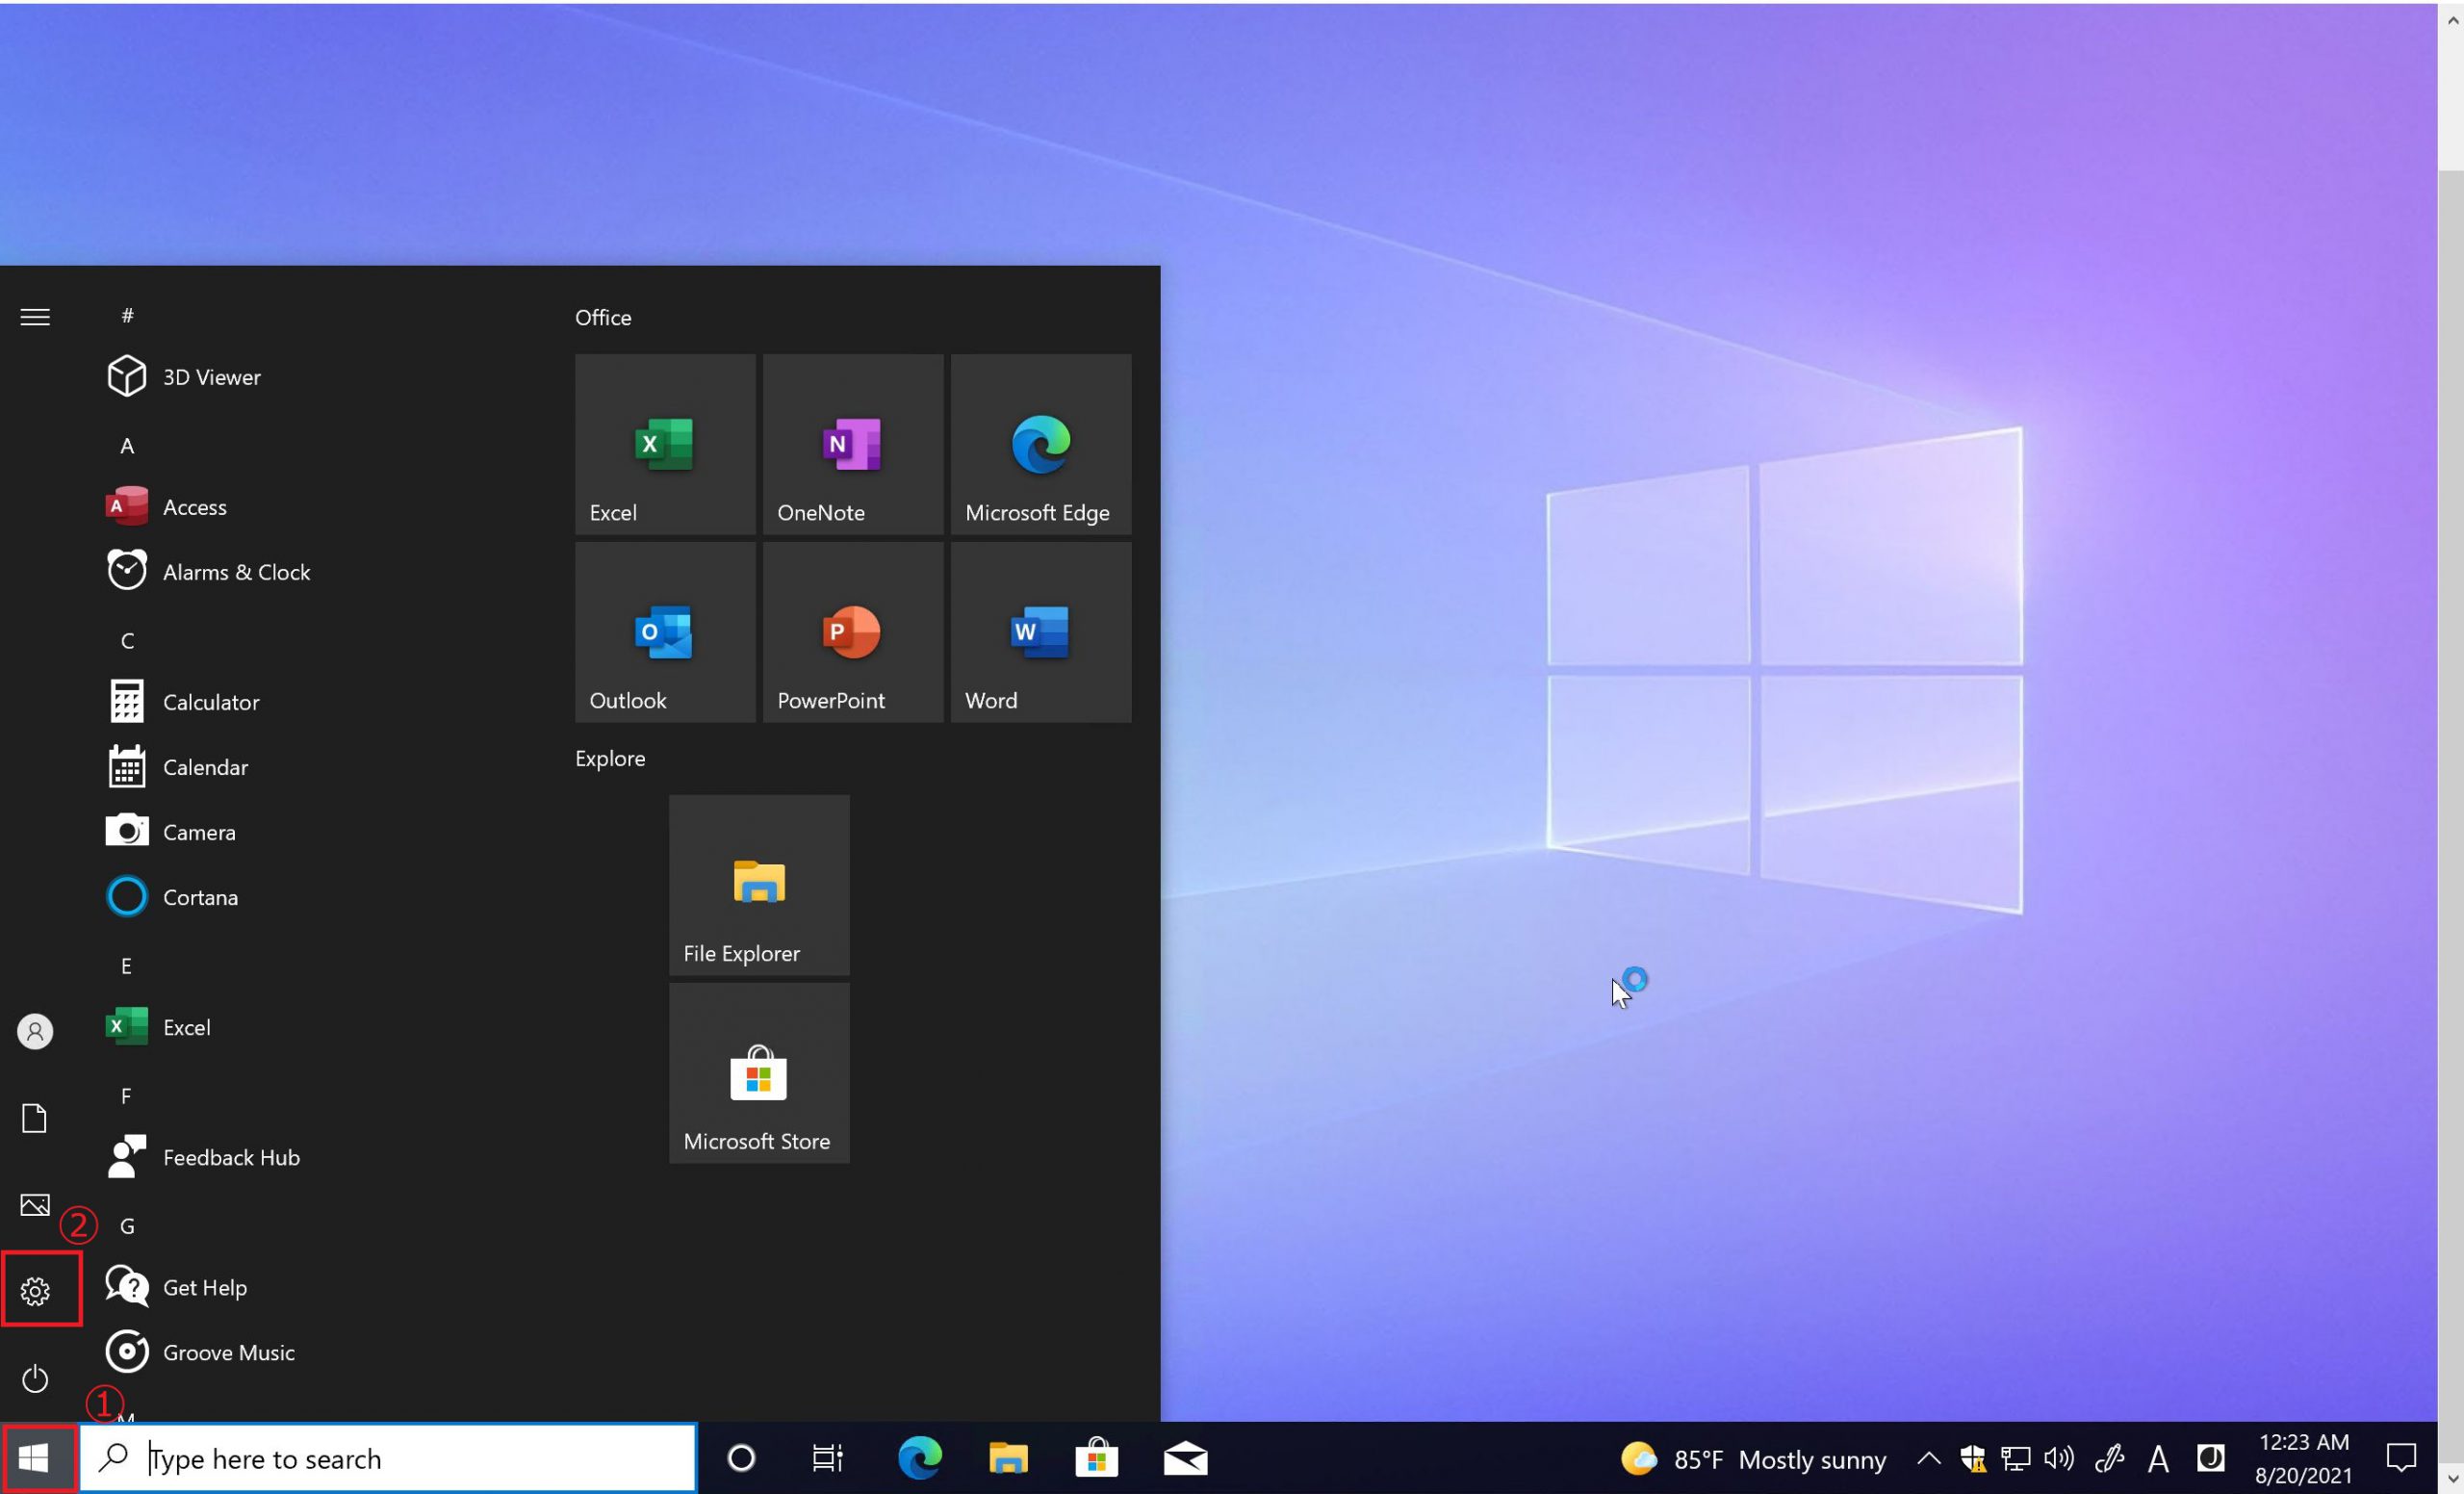The height and width of the screenshot is (1494, 2464).
Task: Click the Office group heading
Action: [x=603, y=317]
